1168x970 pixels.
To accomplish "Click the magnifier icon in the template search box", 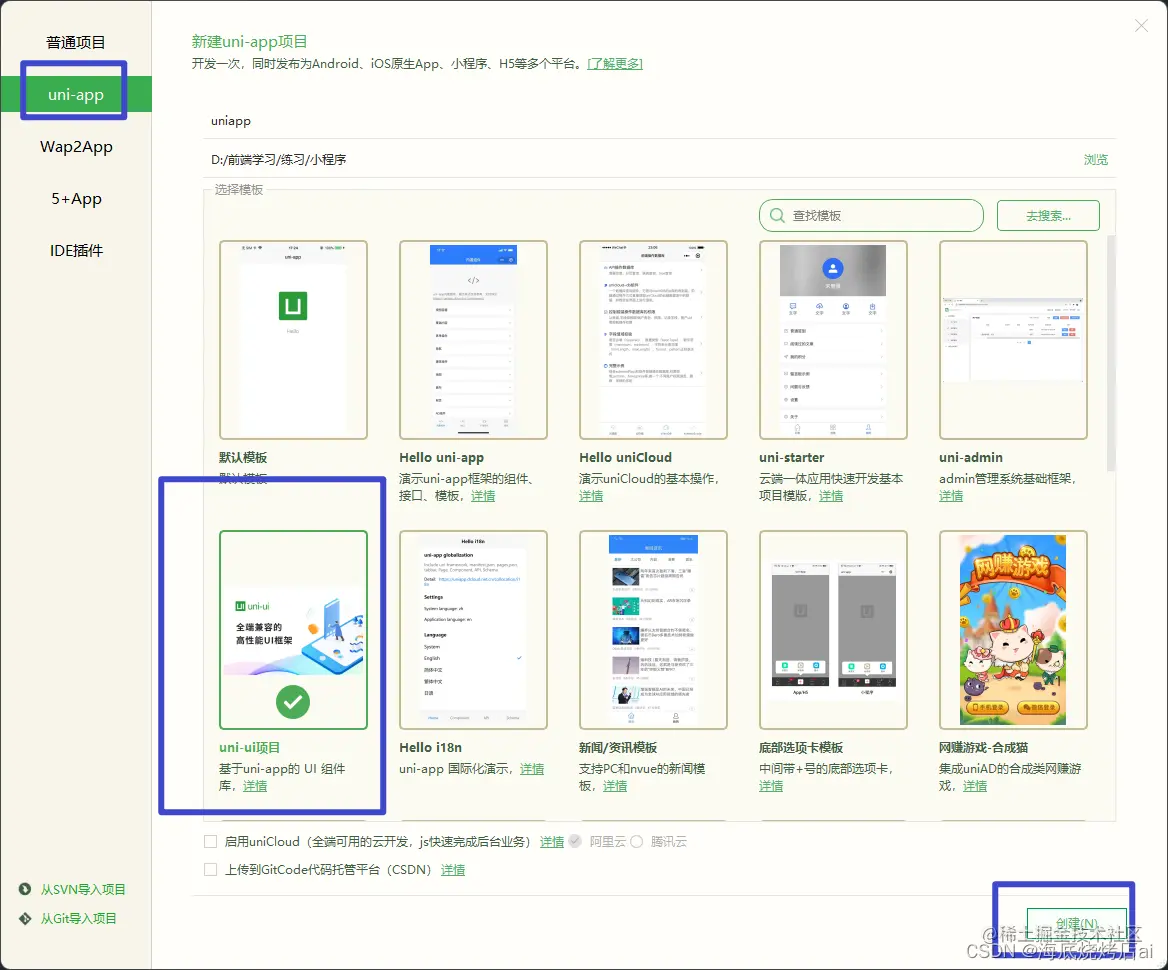I will click(776, 215).
